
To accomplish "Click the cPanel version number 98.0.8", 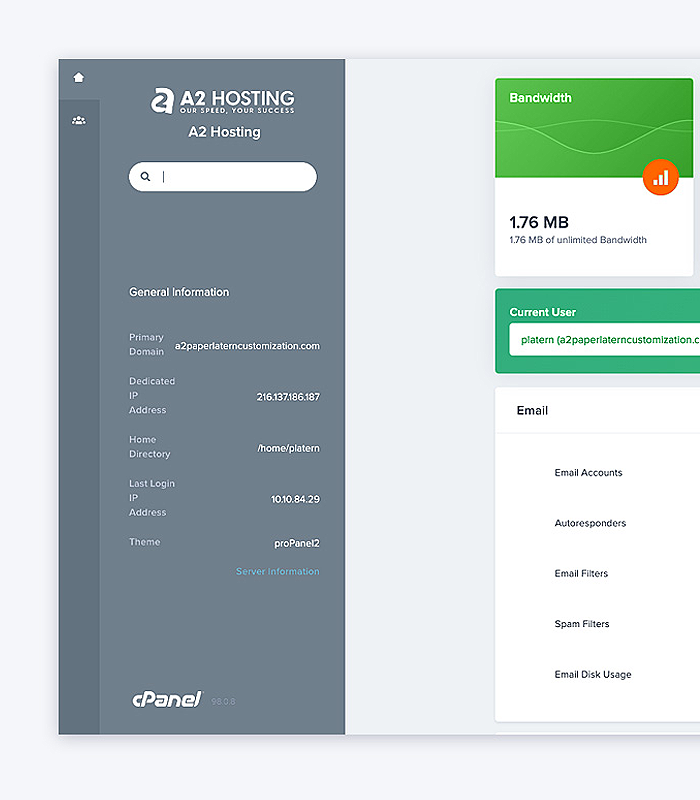I will (x=223, y=702).
